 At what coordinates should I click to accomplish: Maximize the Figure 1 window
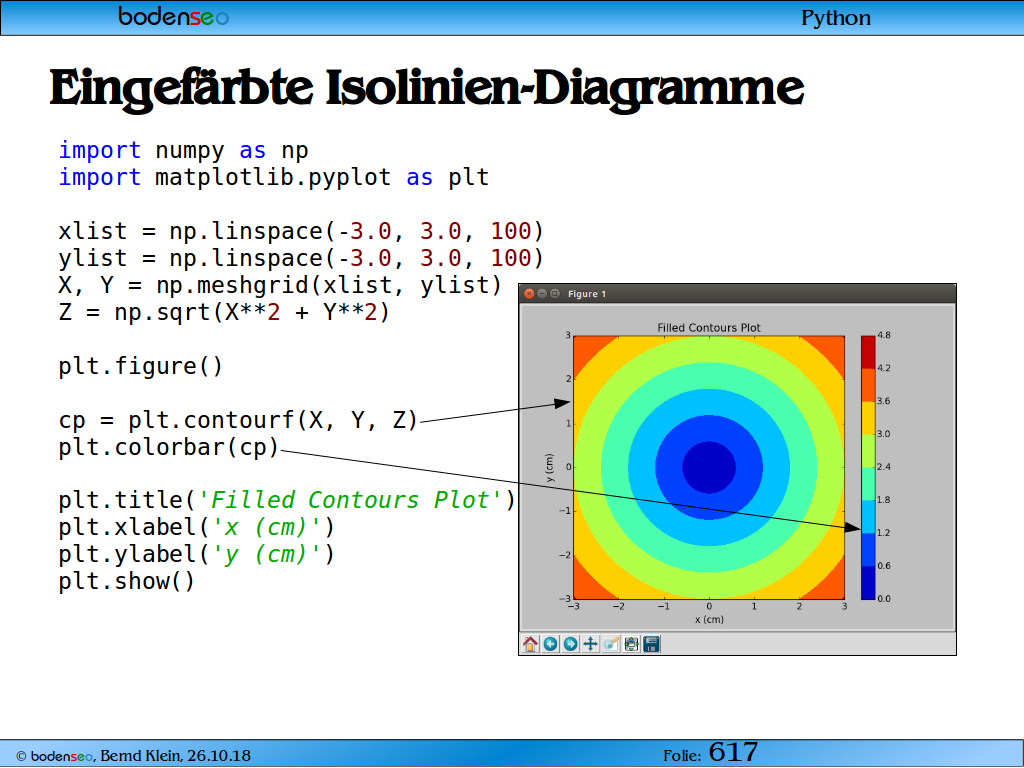pyautogui.click(x=554, y=294)
